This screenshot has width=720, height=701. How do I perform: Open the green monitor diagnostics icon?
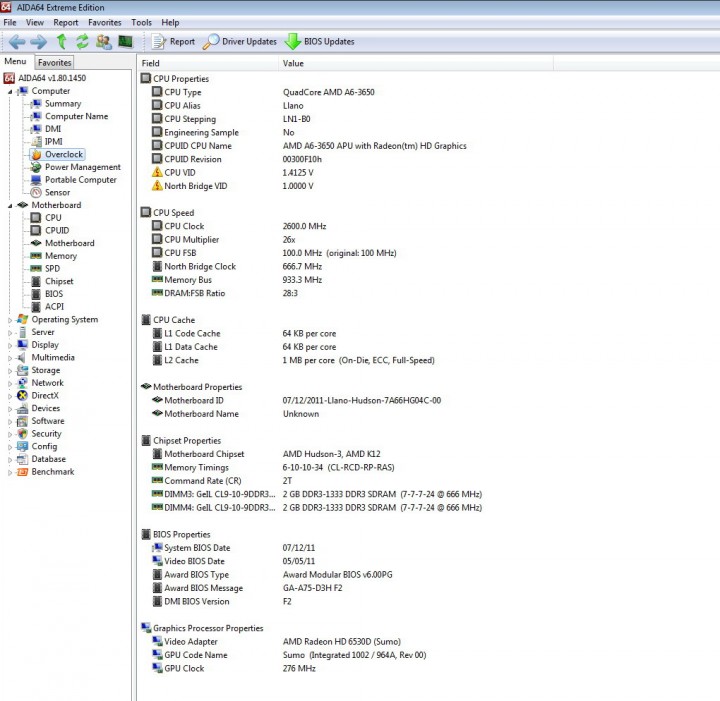coord(125,42)
